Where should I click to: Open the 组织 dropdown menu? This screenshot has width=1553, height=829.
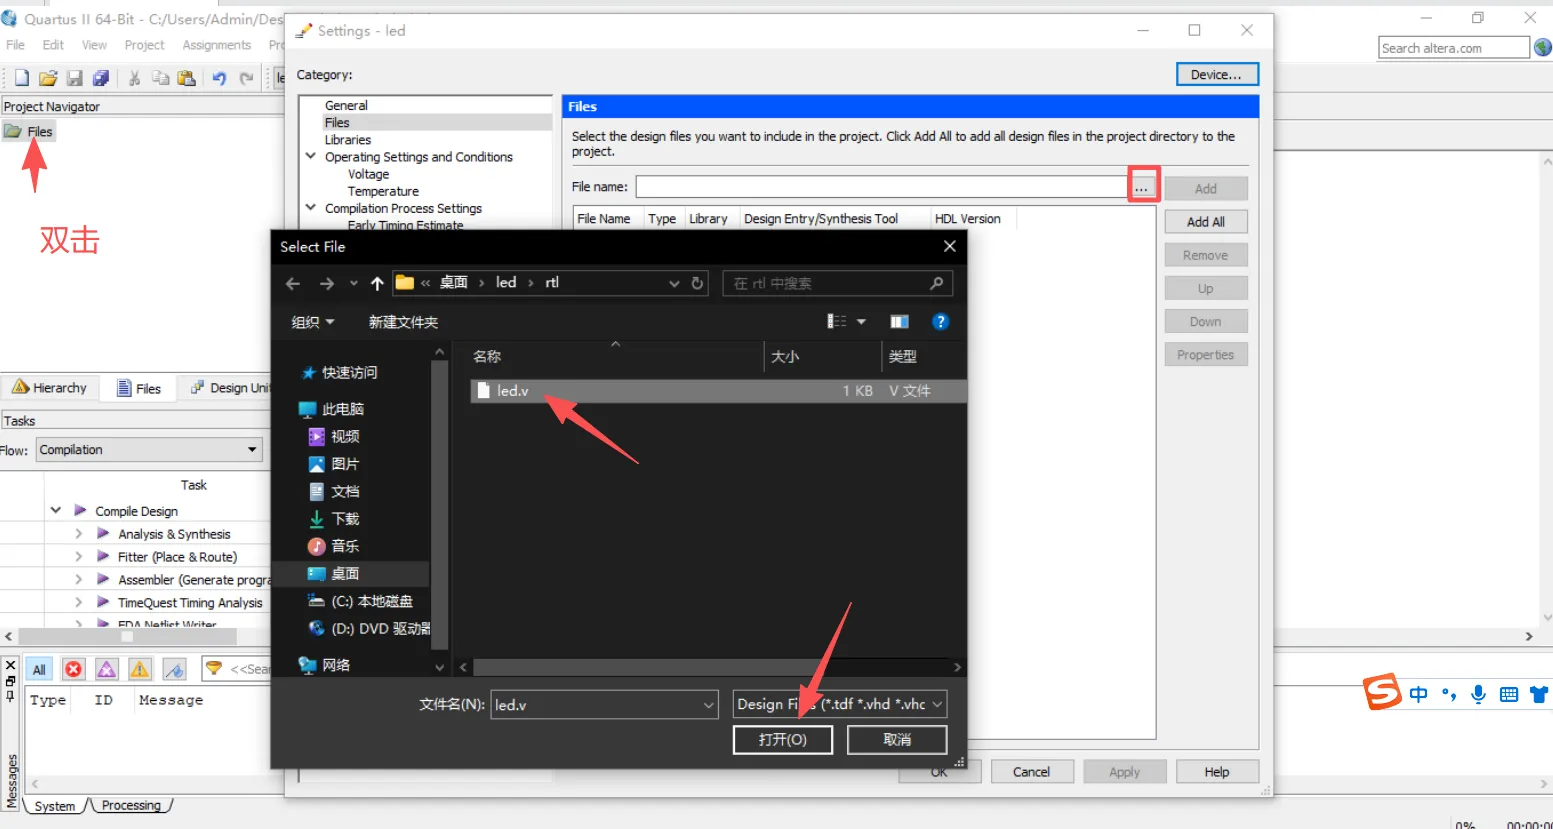pyautogui.click(x=312, y=322)
